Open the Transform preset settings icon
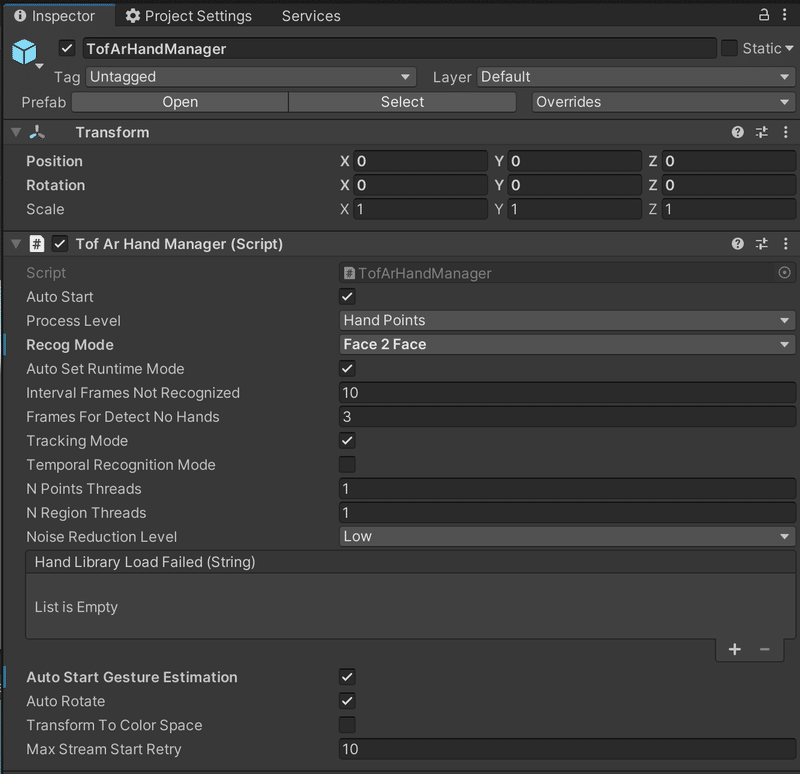The width and height of the screenshot is (800, 774). click(x=762, y=133)
